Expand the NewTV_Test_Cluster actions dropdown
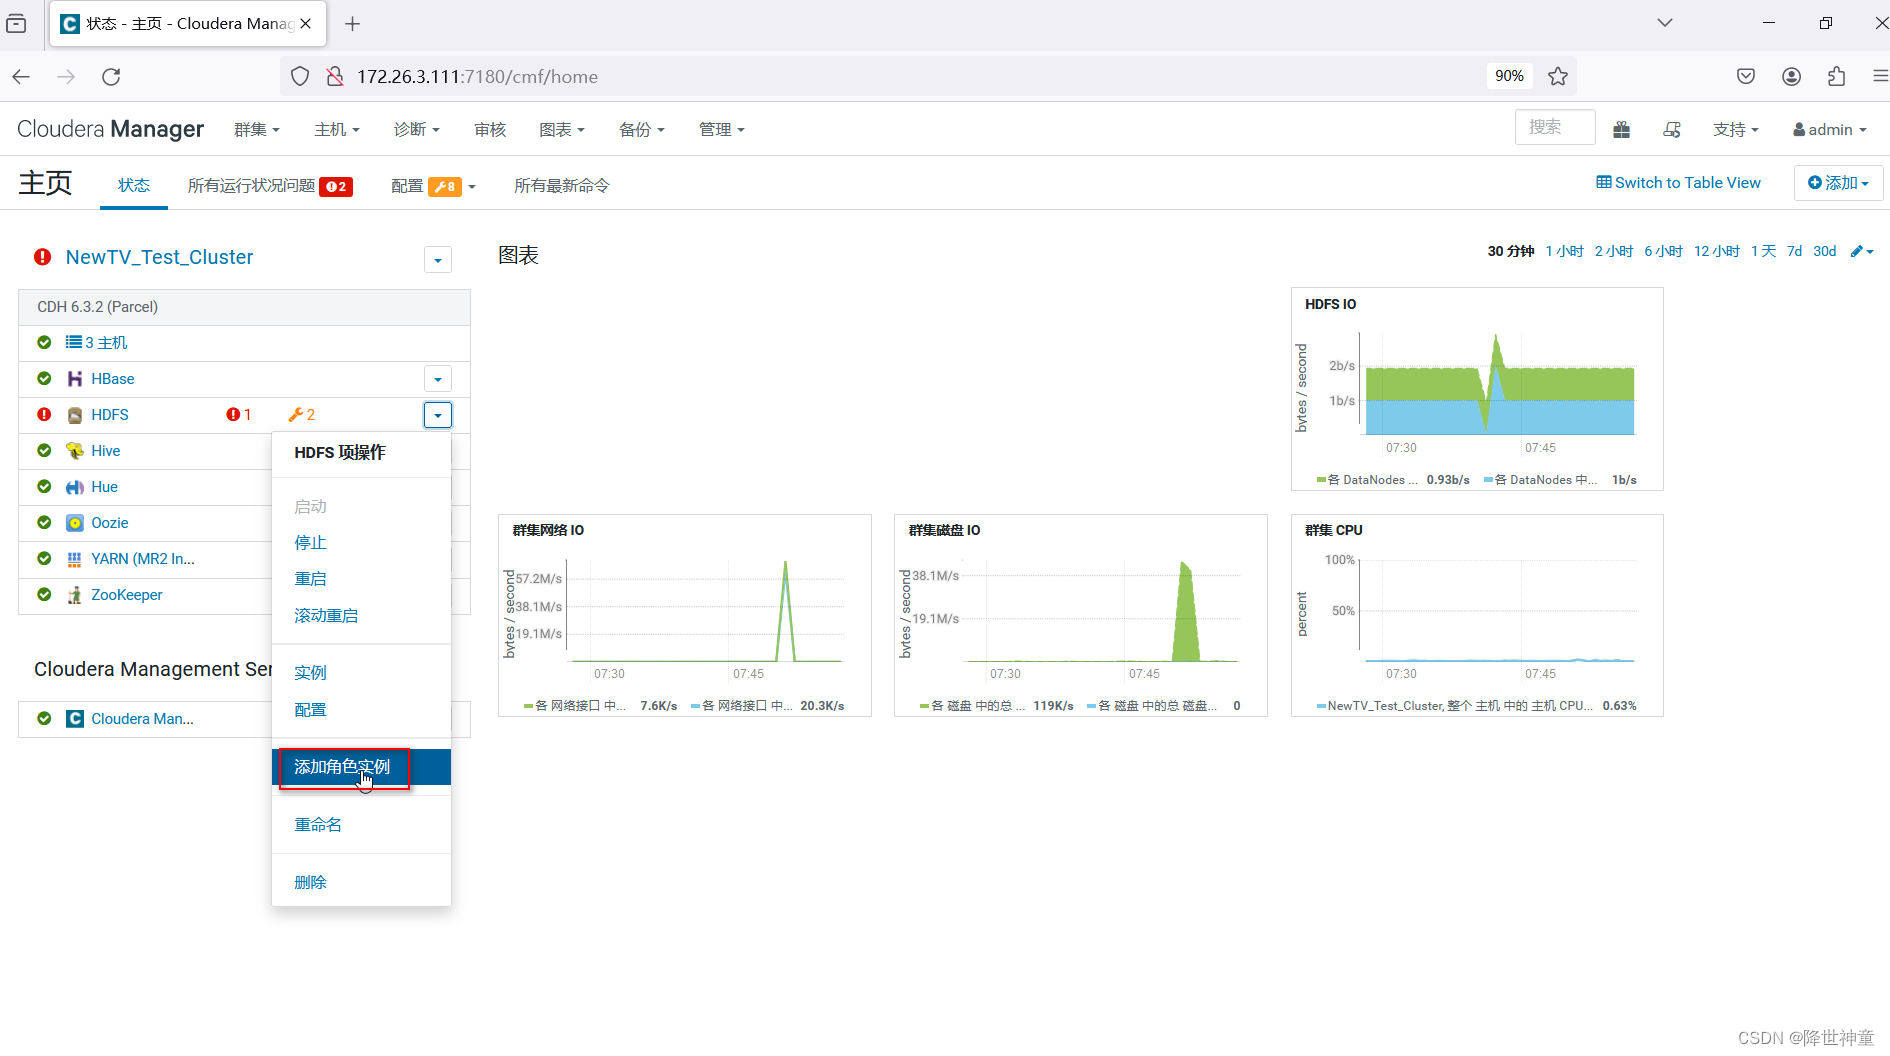 click(438, 260)
